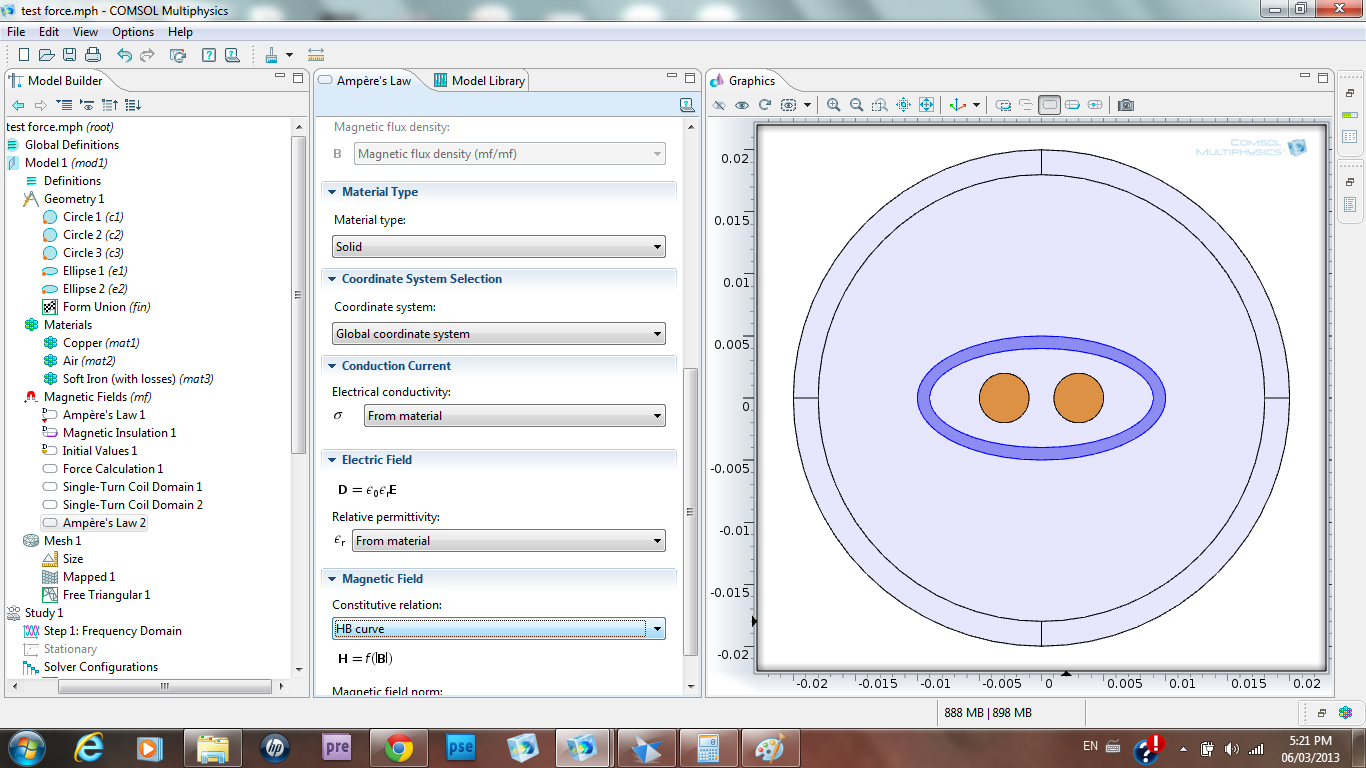Click the Undo arrow in main toolbar
Viewport: 1366px width, 768px height.
point(124,55)
